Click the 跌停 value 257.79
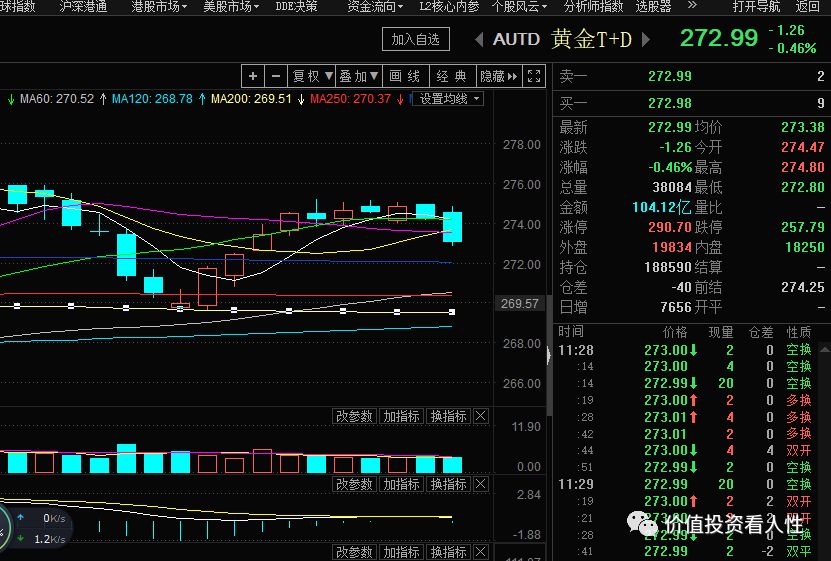 (x=802, y=227)
